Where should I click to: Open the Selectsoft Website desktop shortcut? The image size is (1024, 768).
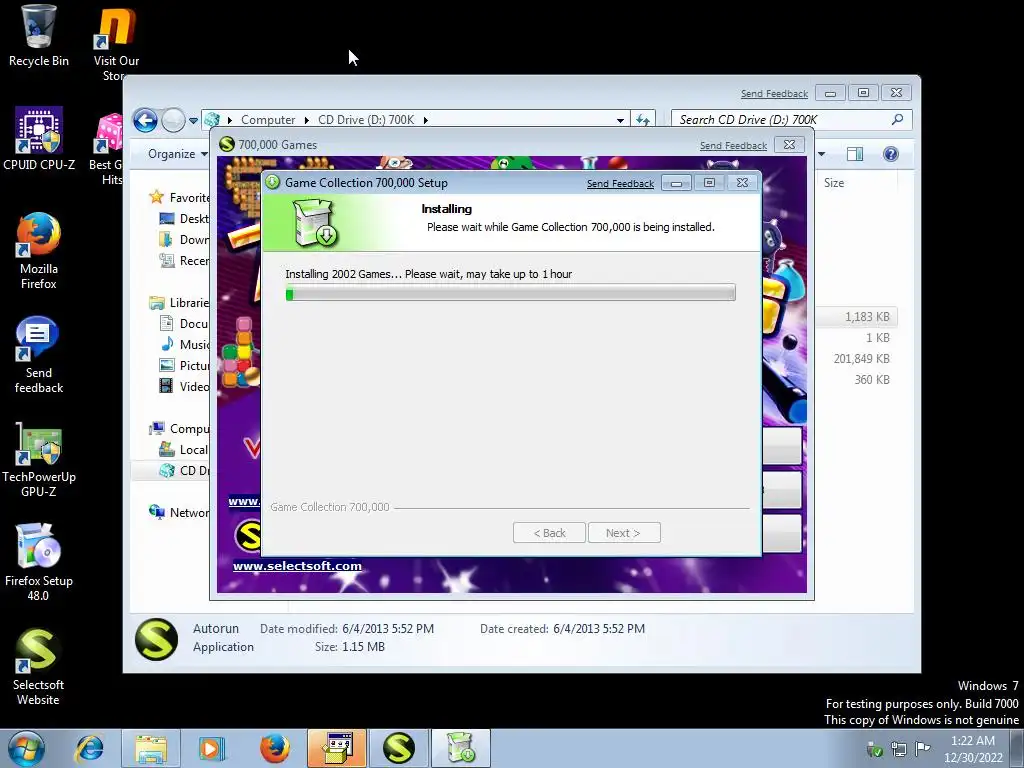(39, 666)
